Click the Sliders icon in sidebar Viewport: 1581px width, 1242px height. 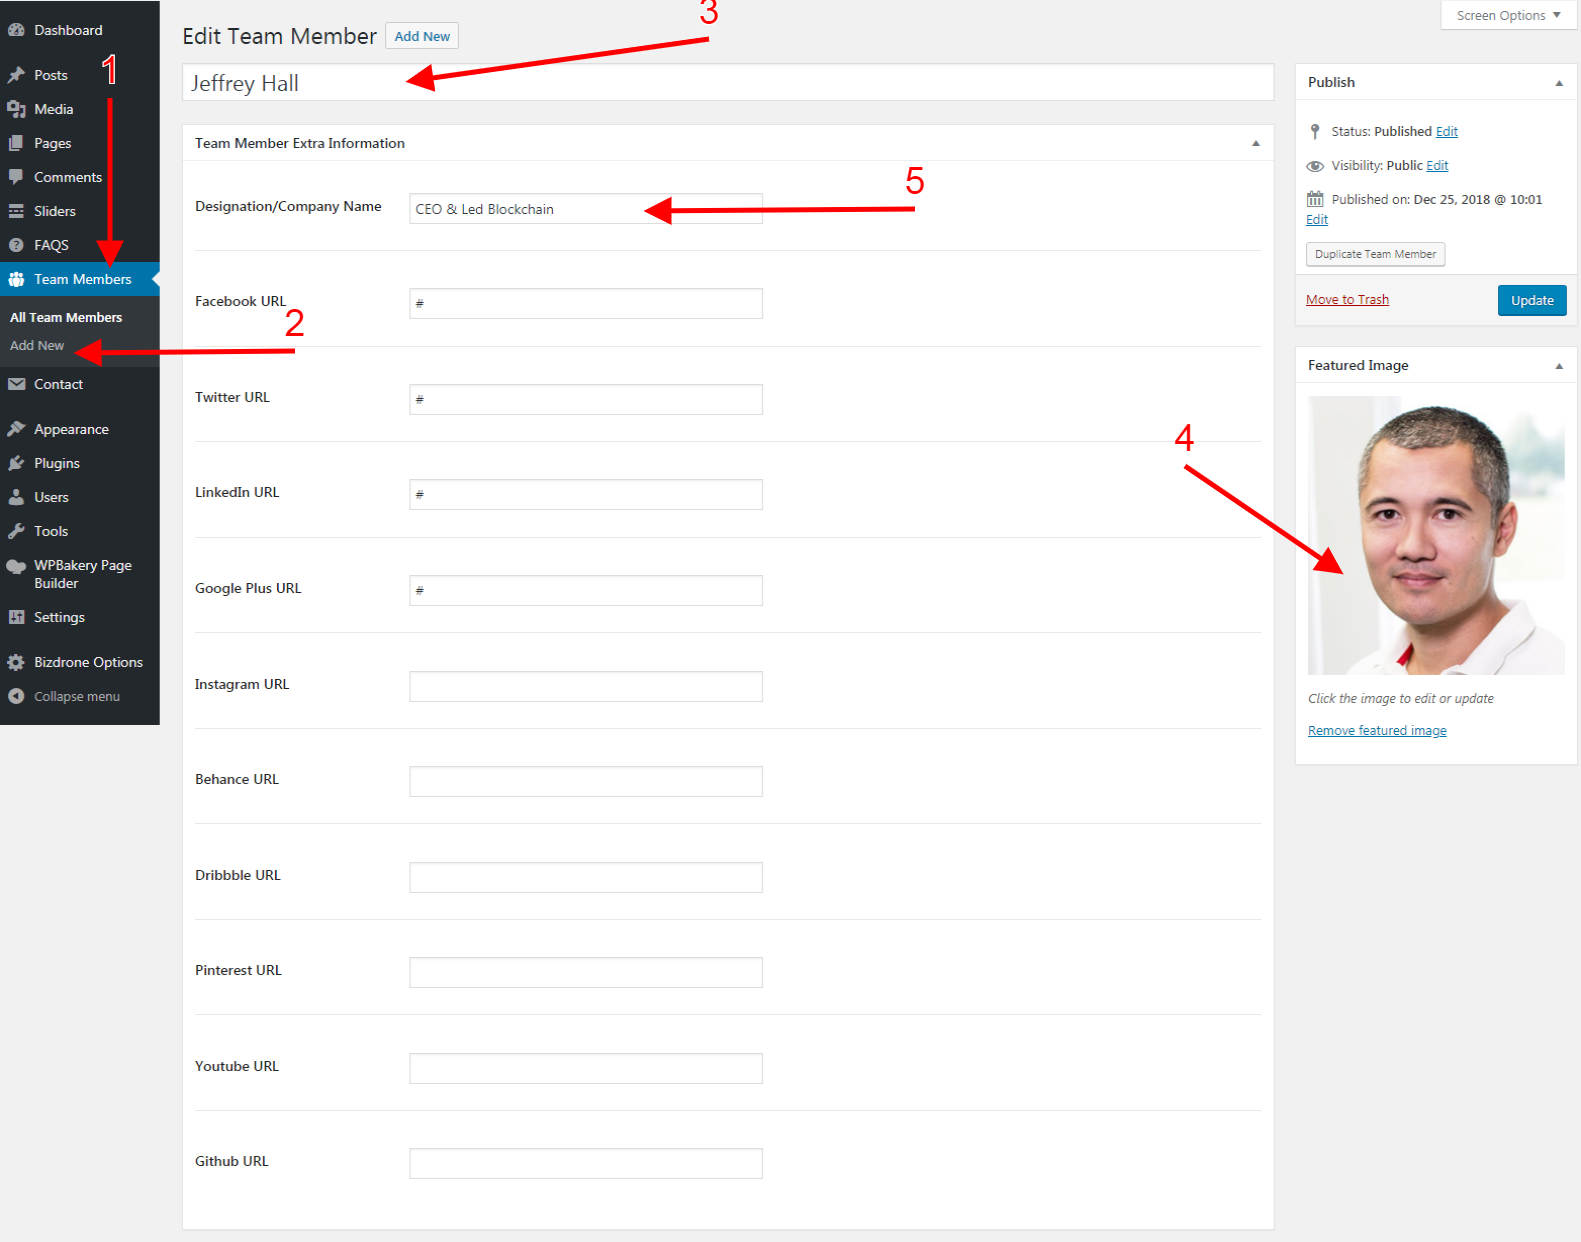[x=16, y=211]
